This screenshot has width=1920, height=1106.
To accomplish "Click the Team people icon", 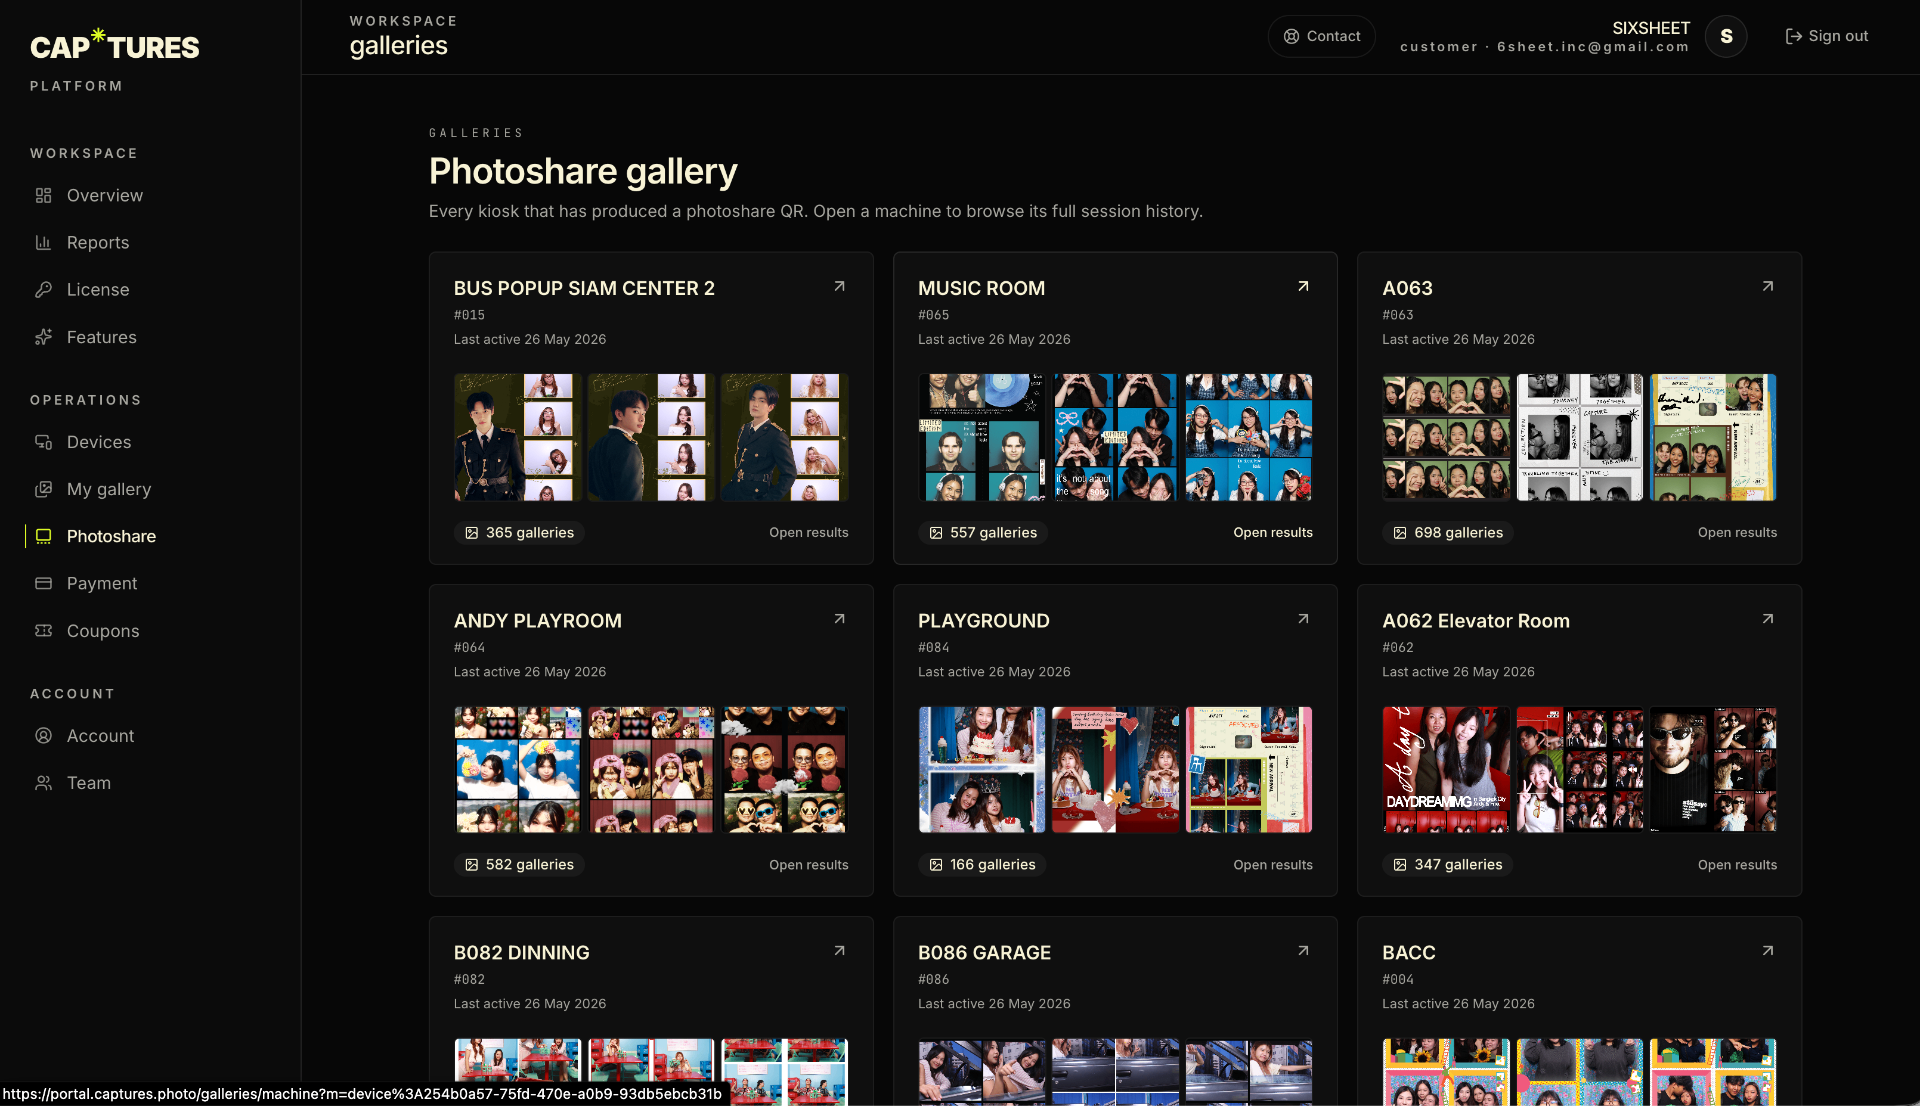I will point(43,783).
